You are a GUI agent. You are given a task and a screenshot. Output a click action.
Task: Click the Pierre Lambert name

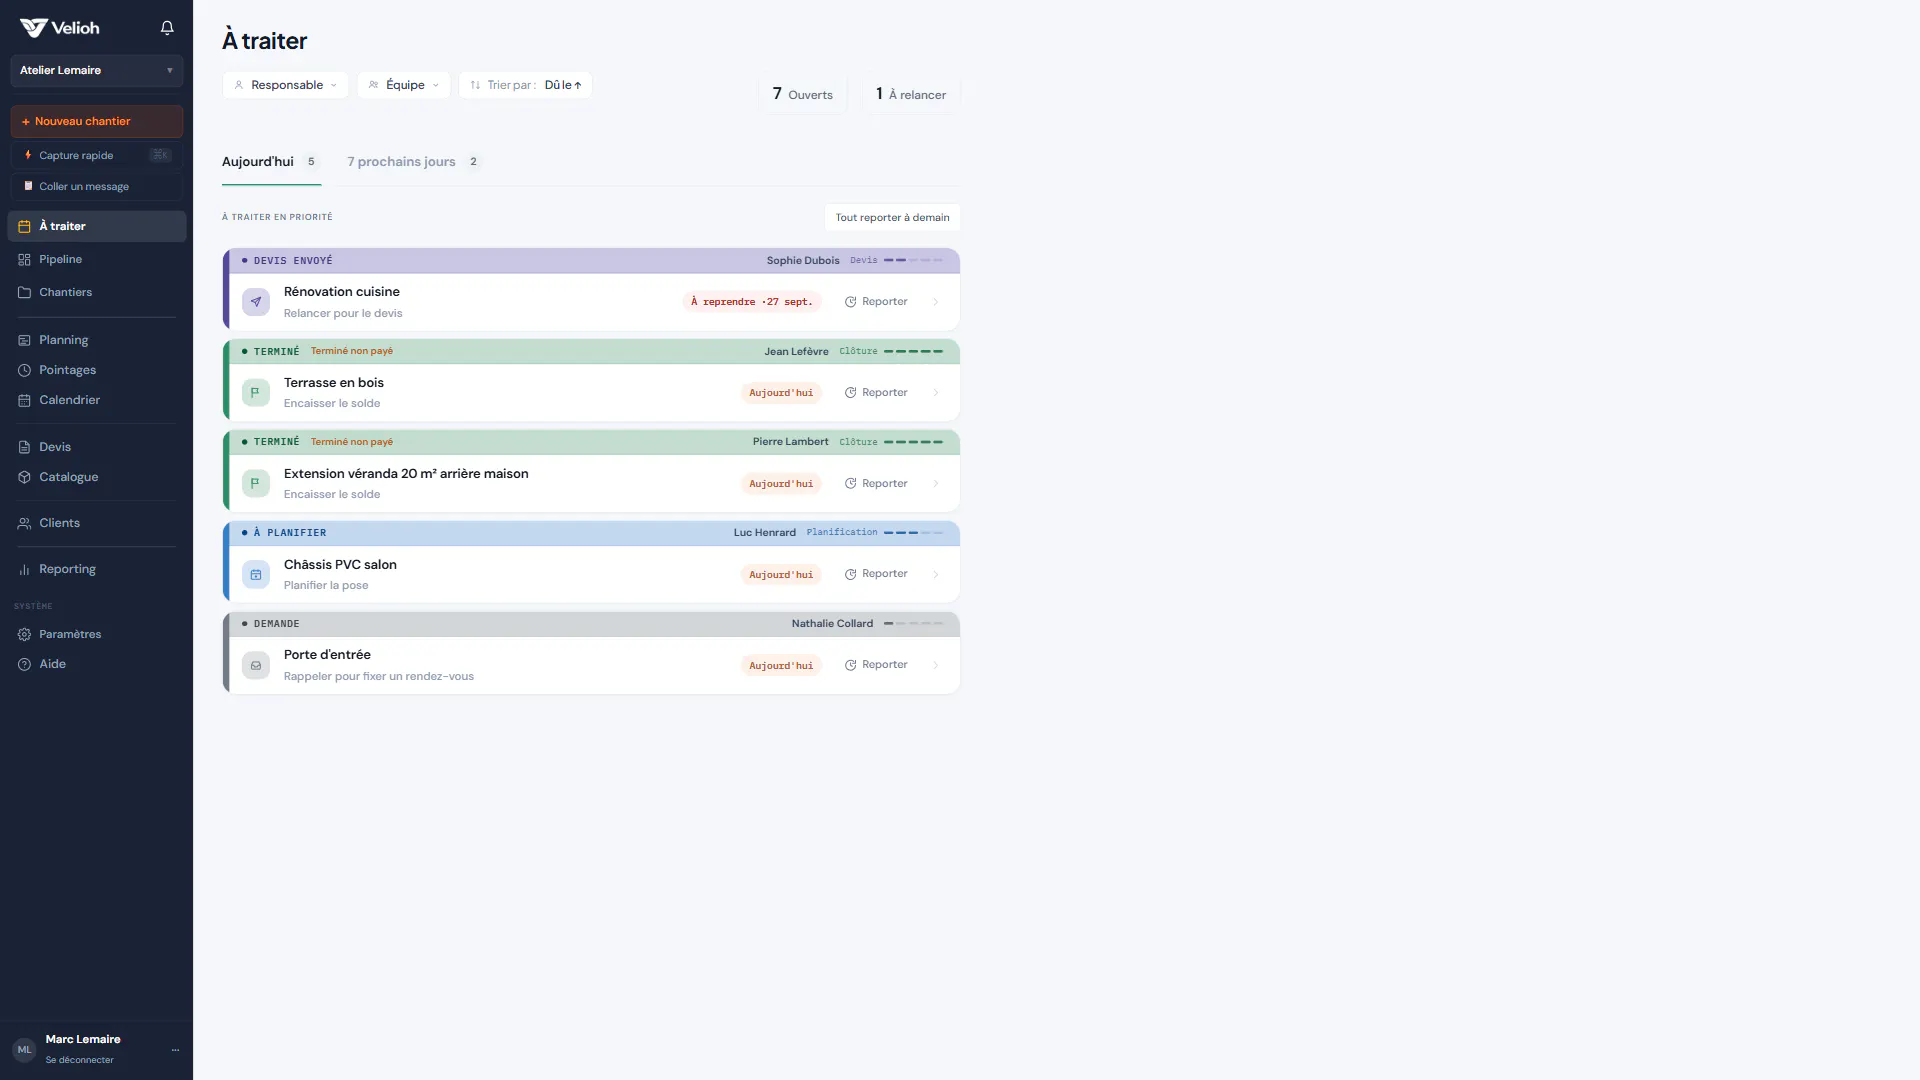[x=790, y=442]
